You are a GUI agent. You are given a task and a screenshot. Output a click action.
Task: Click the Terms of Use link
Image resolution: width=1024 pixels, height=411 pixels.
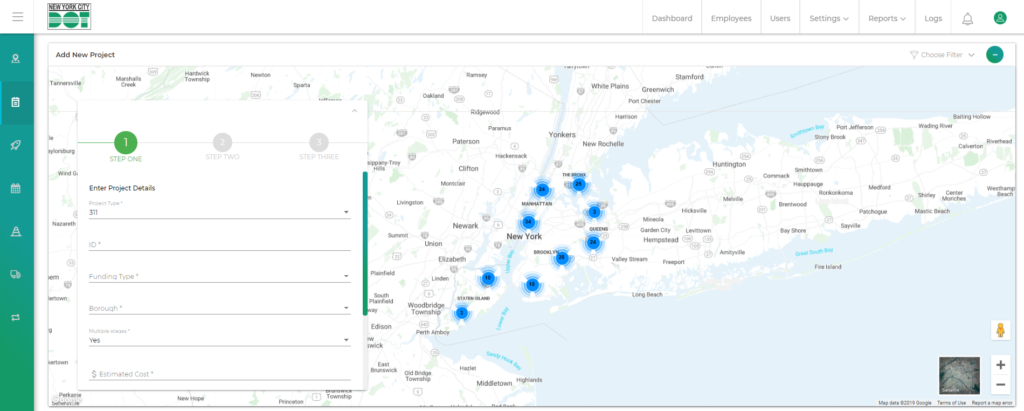951,403
